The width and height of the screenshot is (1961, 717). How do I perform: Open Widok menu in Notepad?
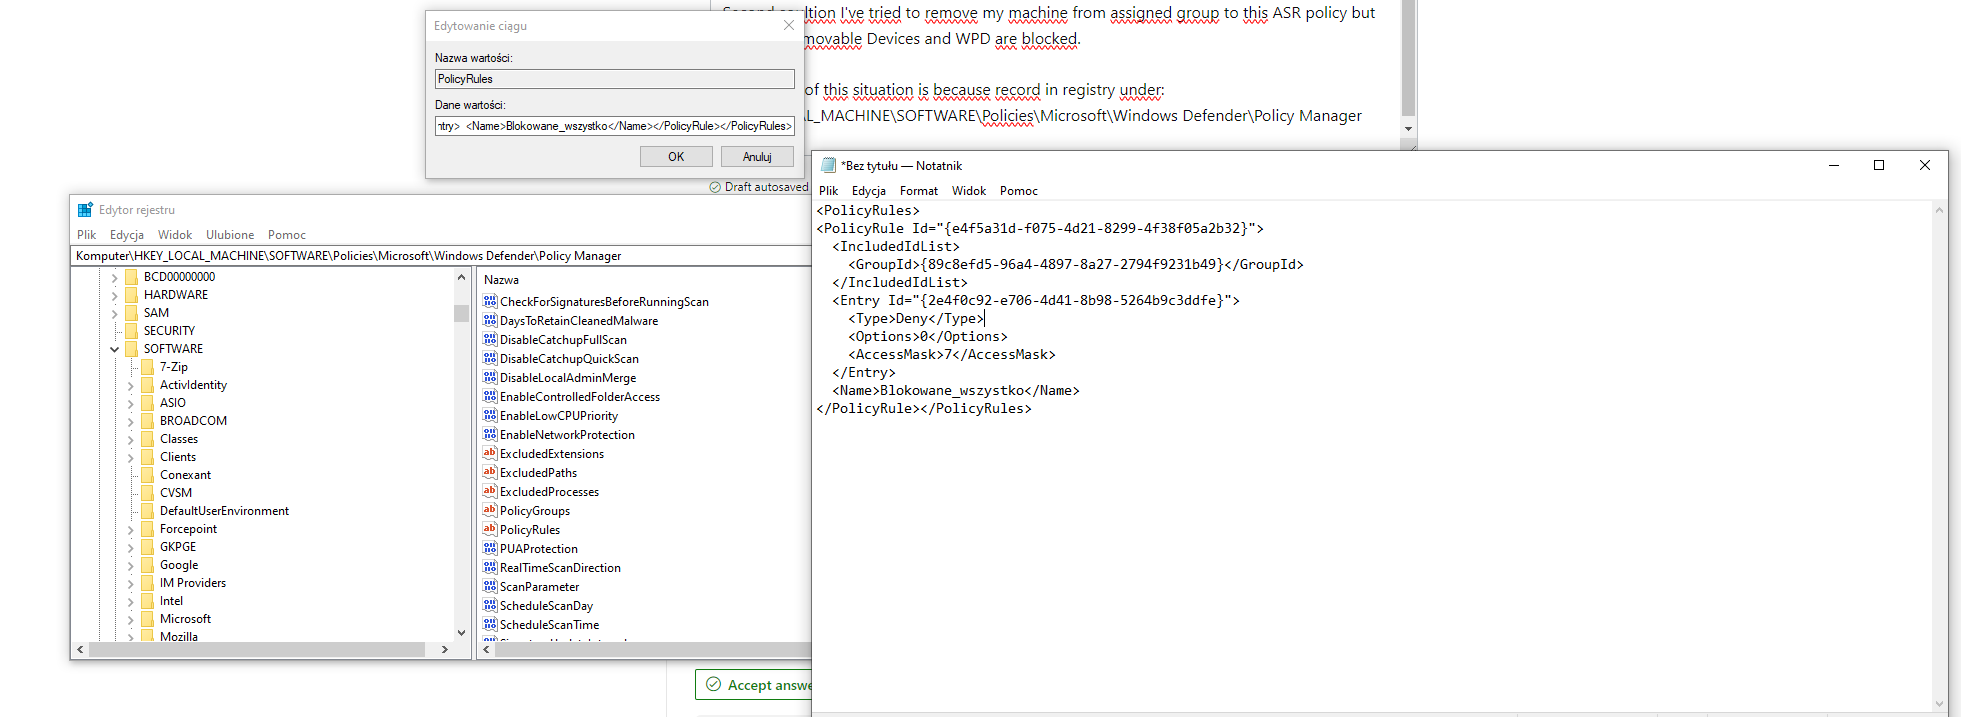(969, 191)
